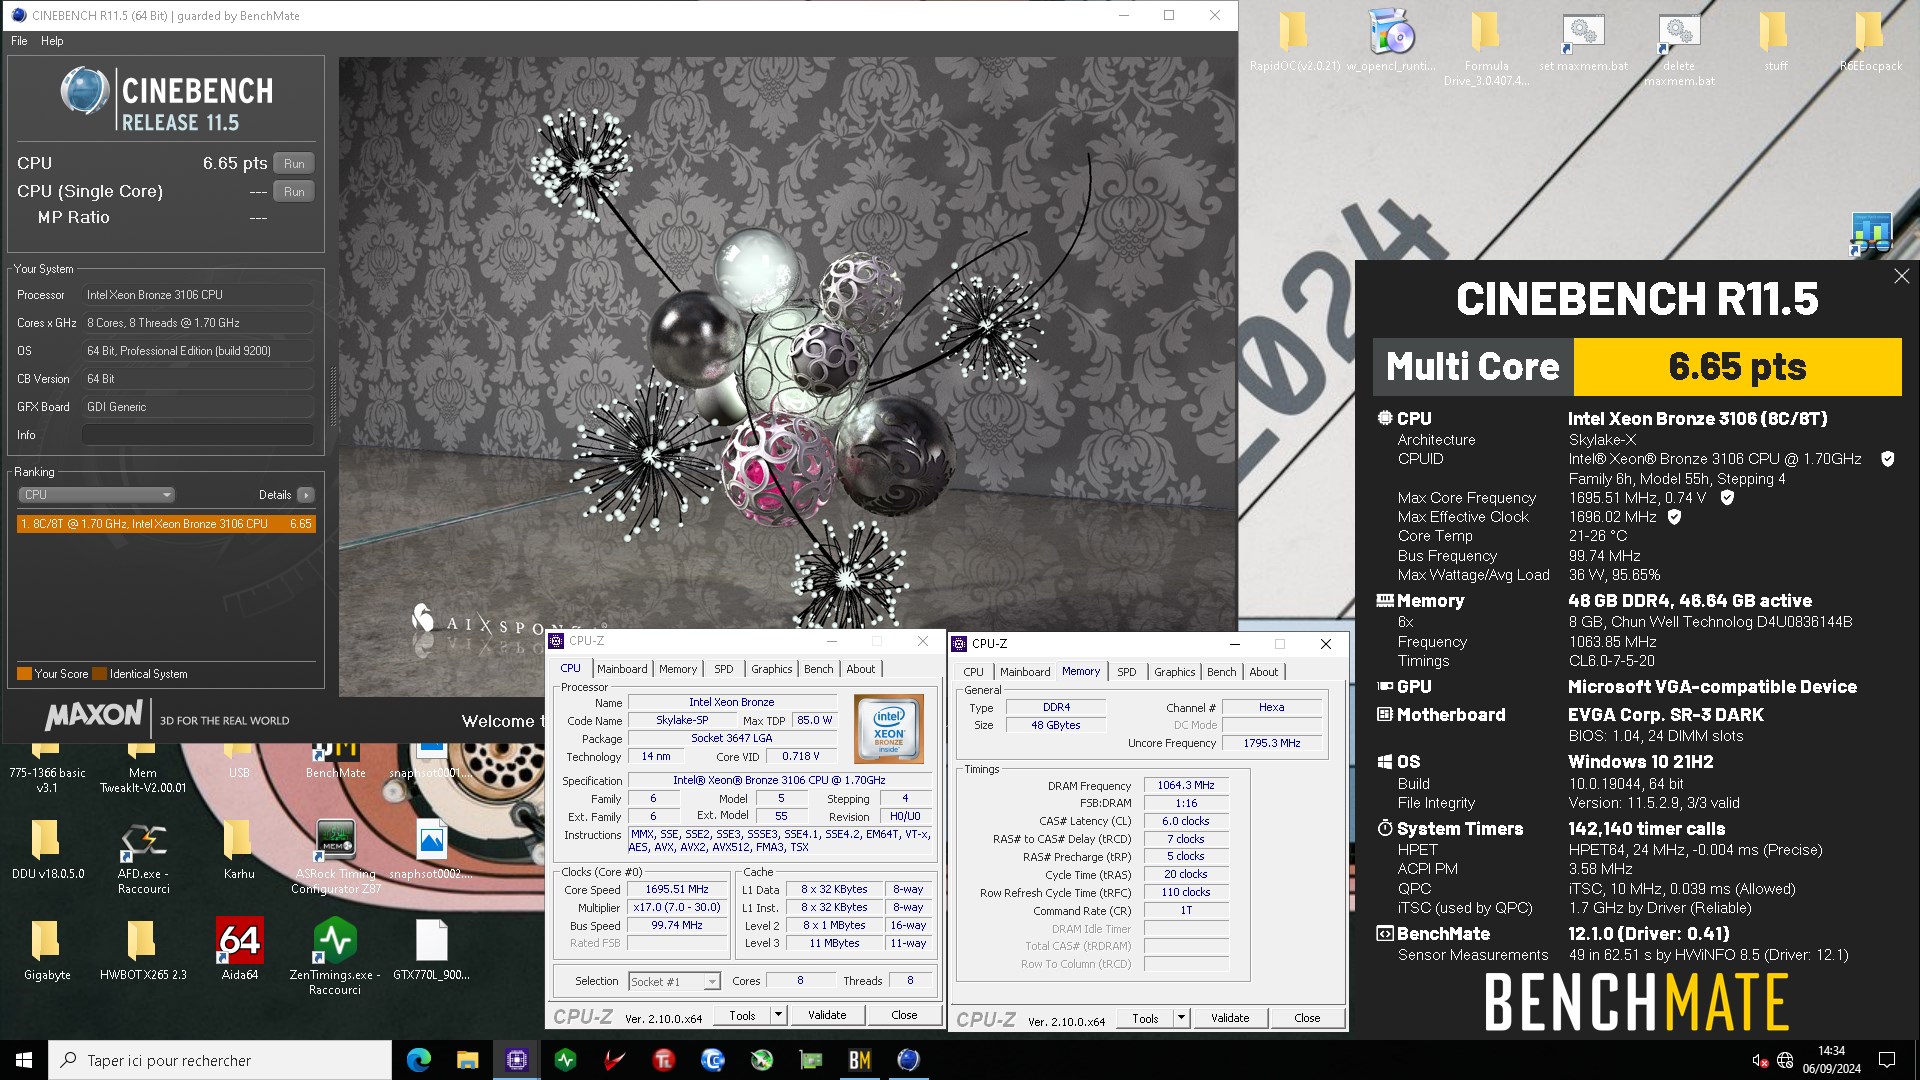
Task: Select Karhu folder icon
Action: [x=239, y=850]
